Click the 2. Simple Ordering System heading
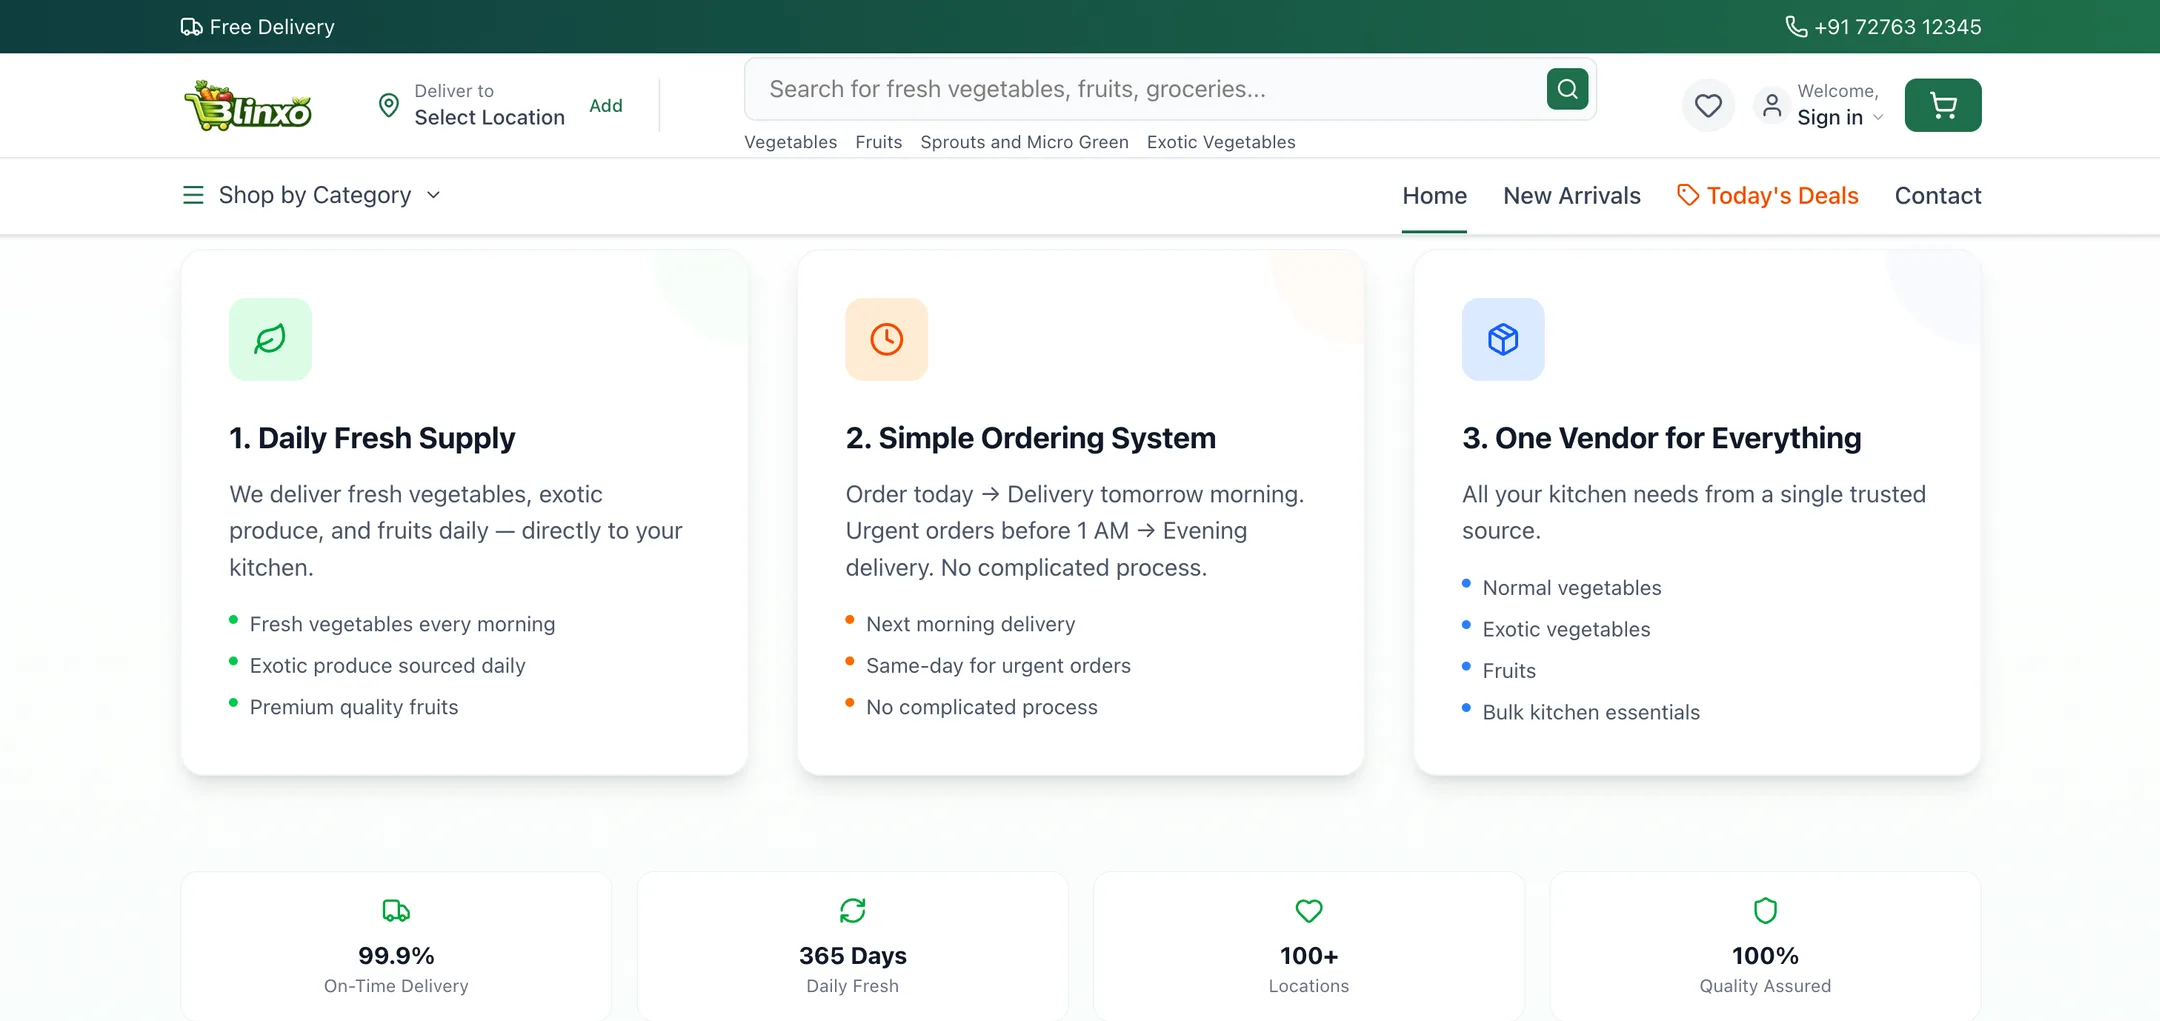The image size is (2160, 1021). tap(1031, 438)
